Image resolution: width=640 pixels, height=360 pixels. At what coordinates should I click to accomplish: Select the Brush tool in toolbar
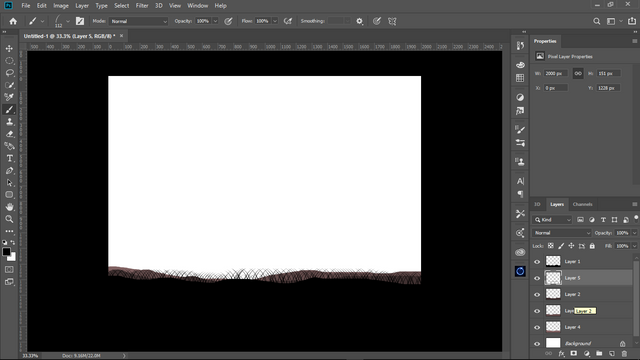(x=9, y=109)
